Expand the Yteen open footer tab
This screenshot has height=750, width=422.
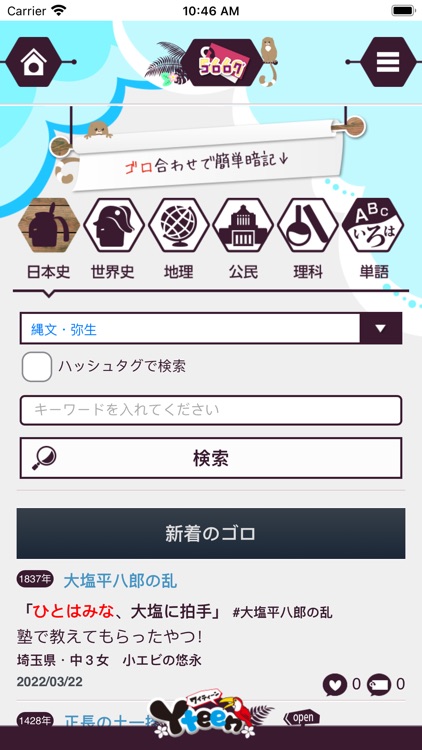301,717
